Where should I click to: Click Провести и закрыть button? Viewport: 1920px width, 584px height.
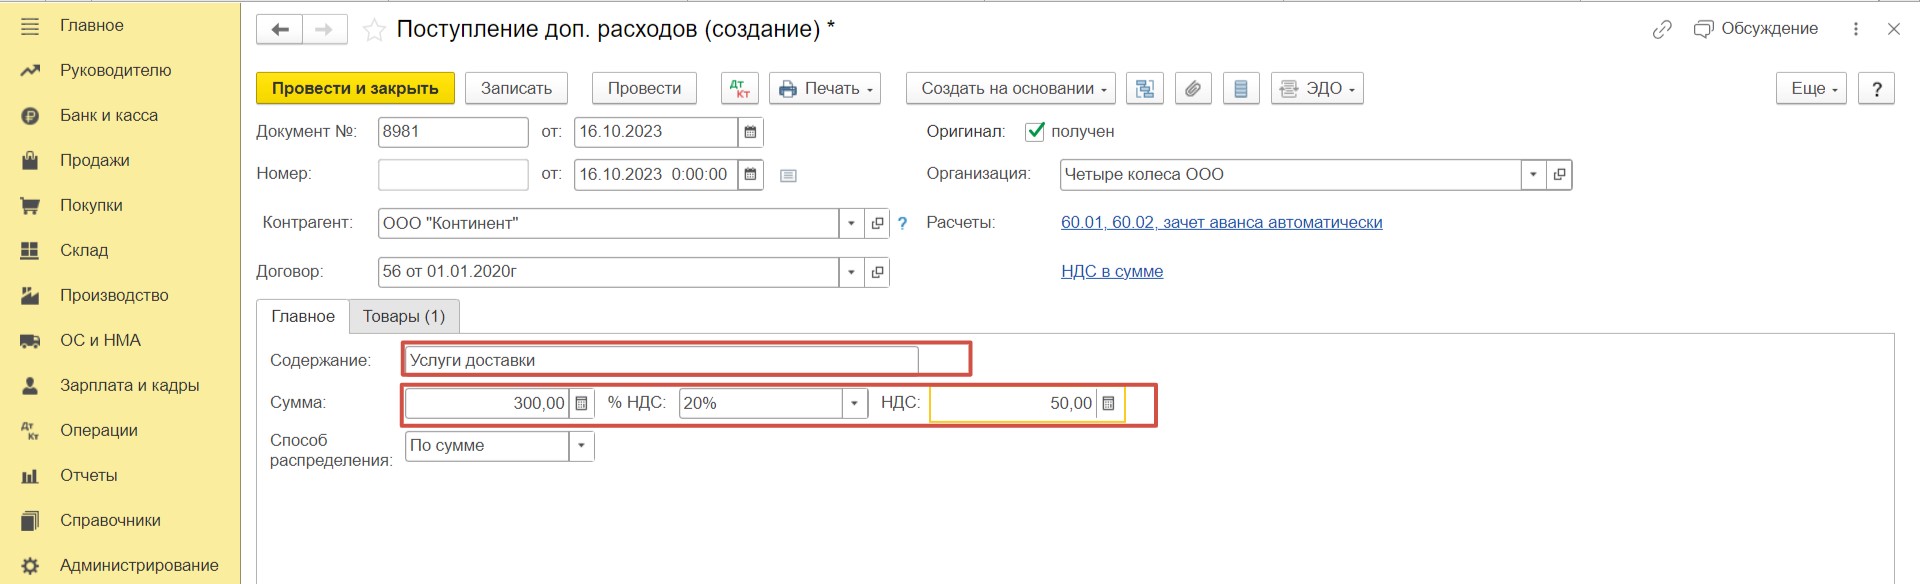pos(355,88)
